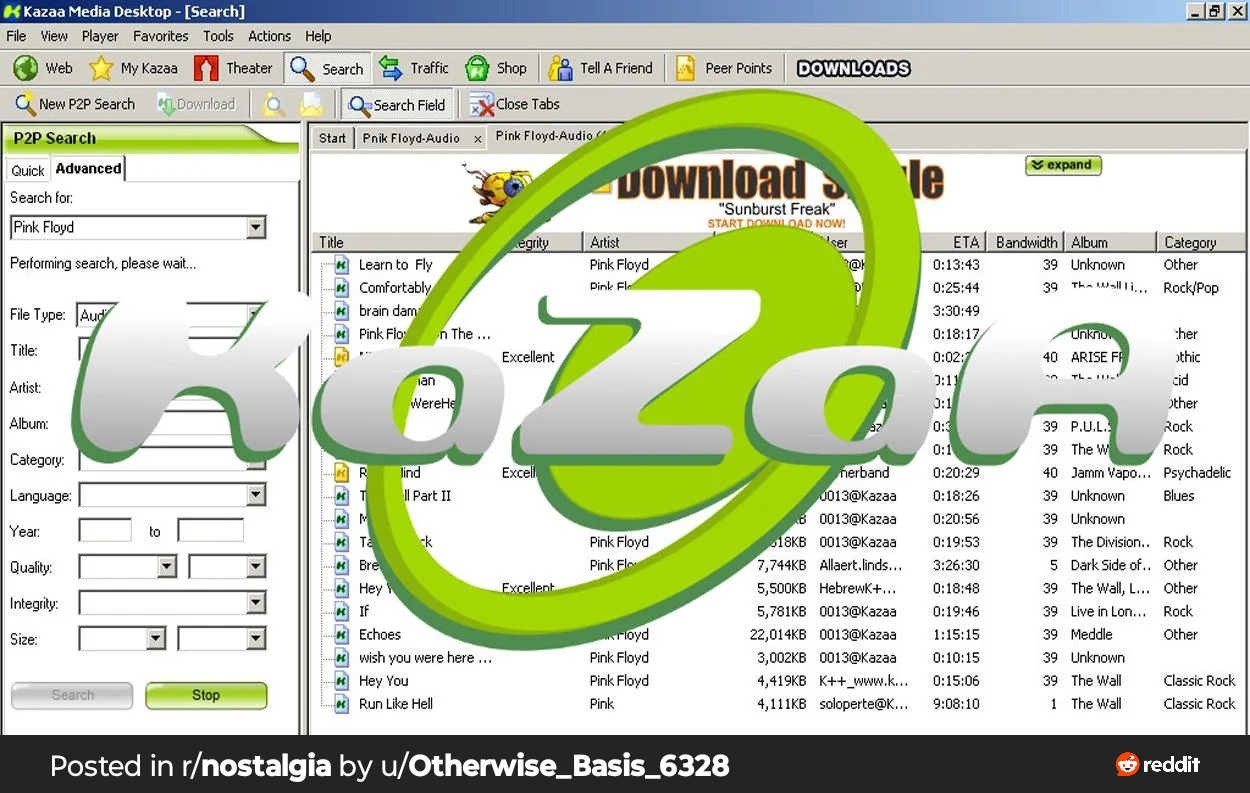The image size is (1250, 793).
Task: Toggle the Search Field toolbar button
Action: coord(396,104)
